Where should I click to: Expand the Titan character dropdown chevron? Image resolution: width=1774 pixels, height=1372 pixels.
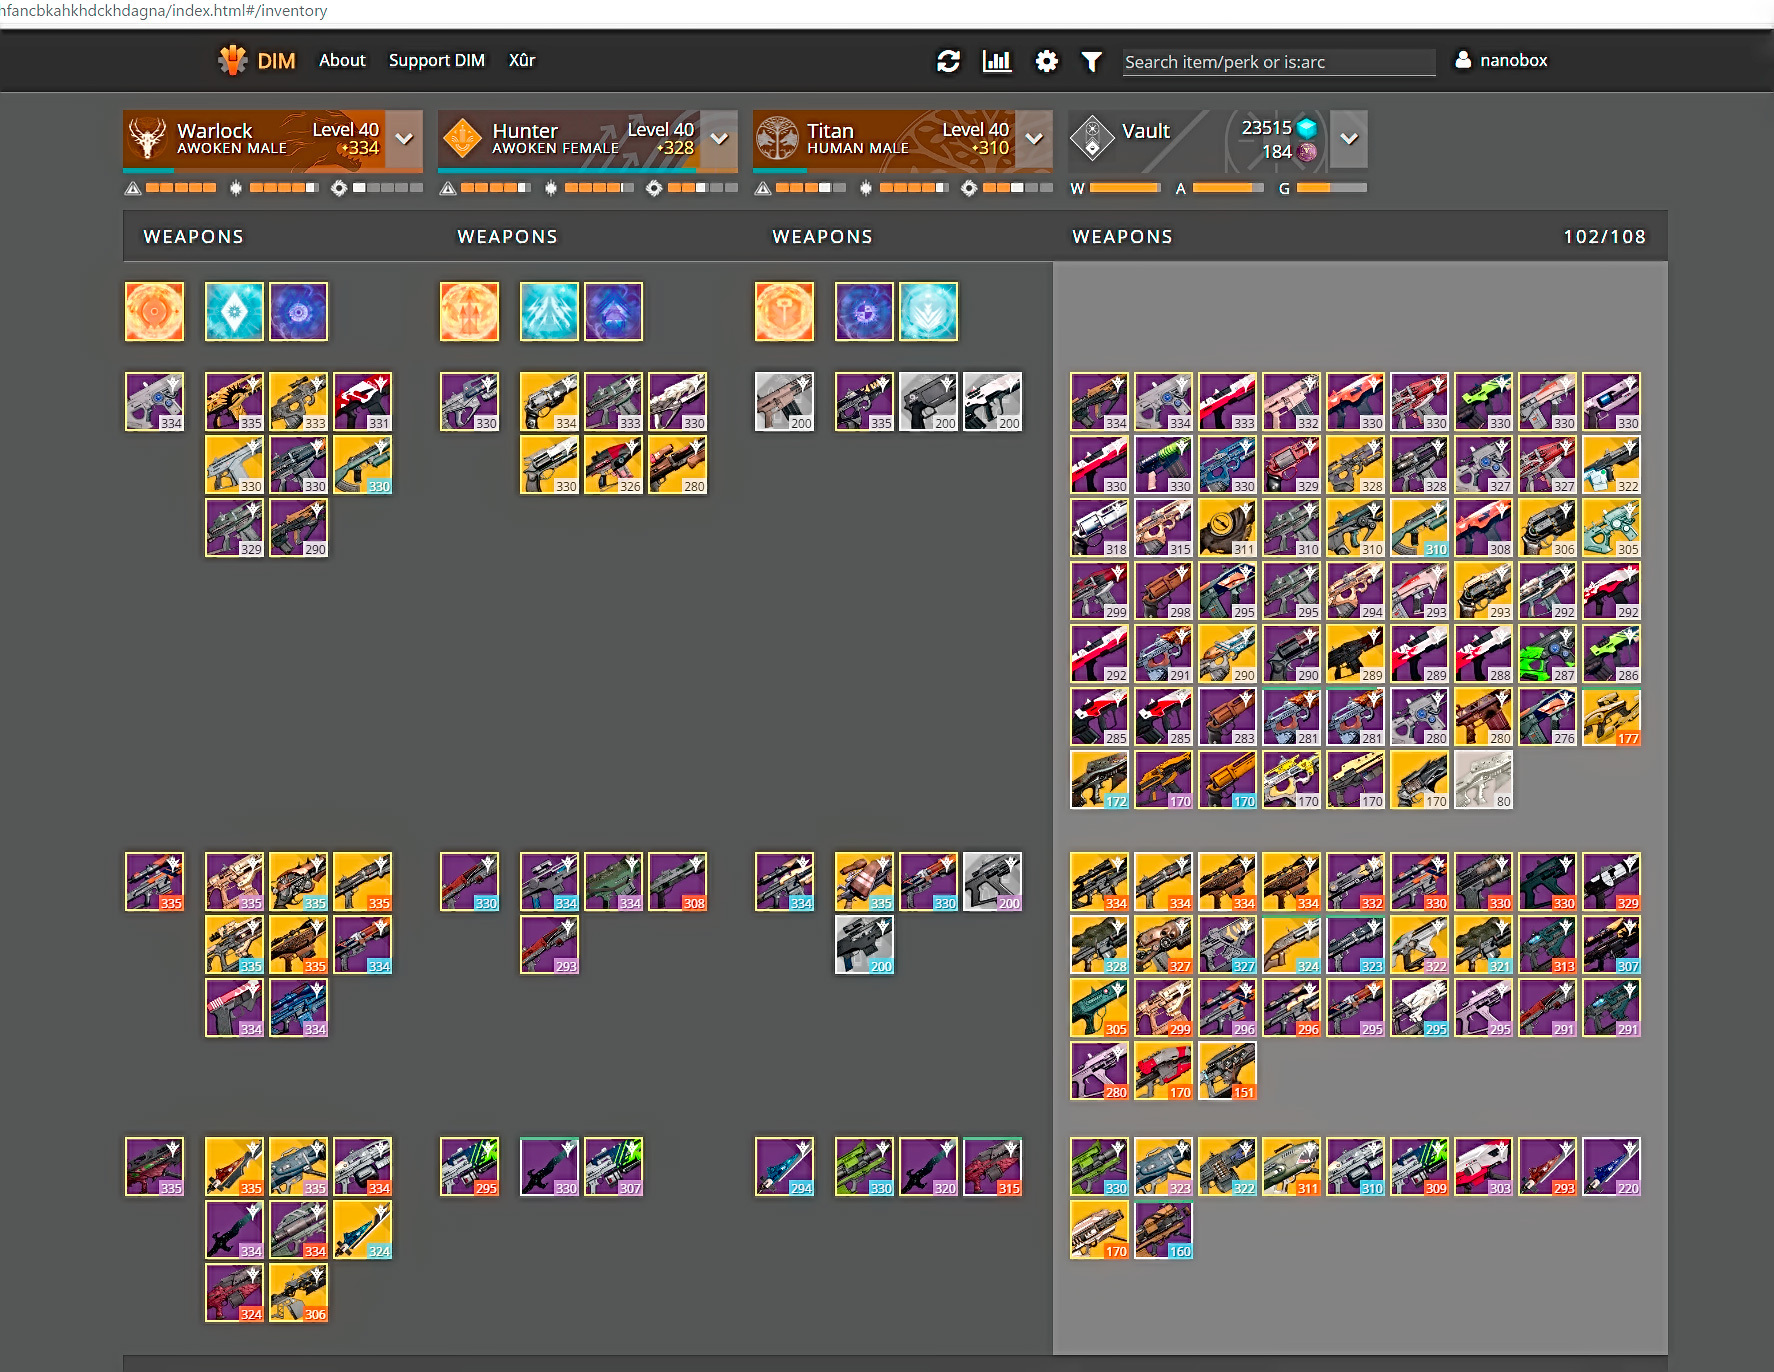coord(1034,139)
